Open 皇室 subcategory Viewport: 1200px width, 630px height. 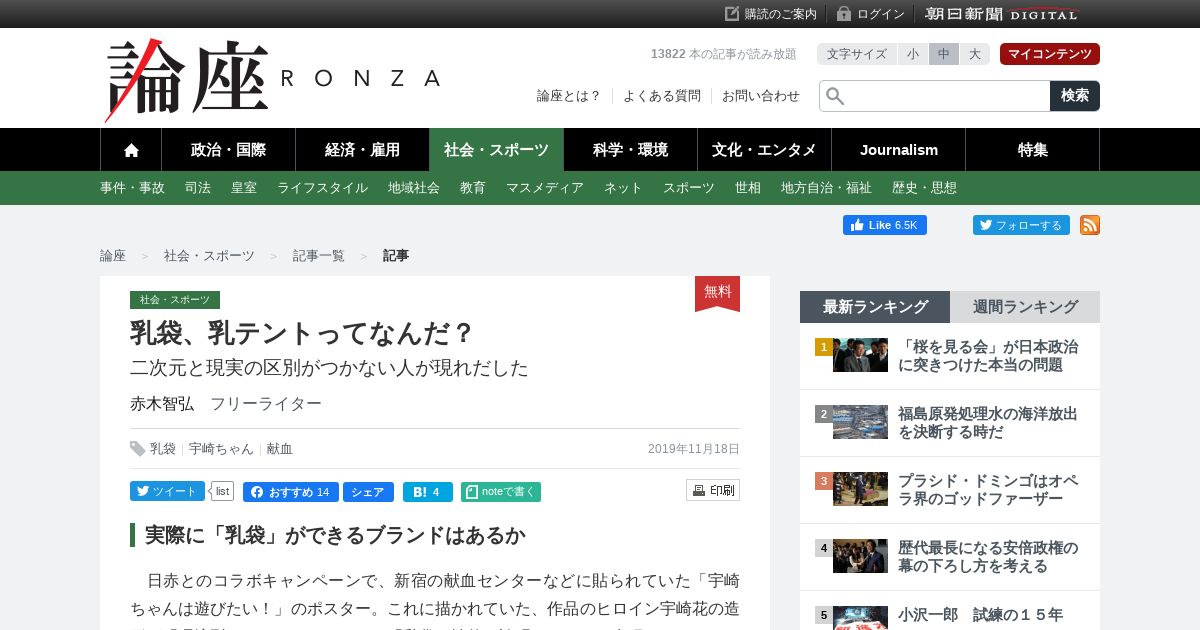click(244, 188)
